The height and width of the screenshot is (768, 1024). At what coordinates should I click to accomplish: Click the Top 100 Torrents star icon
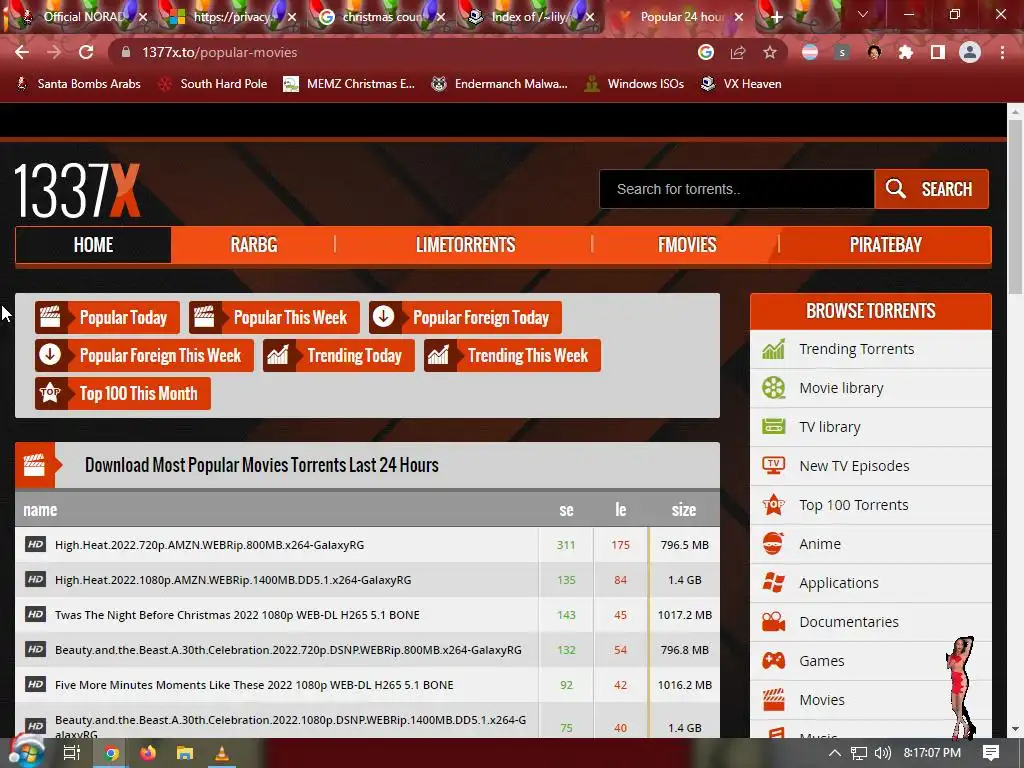(x=774, y=504)
